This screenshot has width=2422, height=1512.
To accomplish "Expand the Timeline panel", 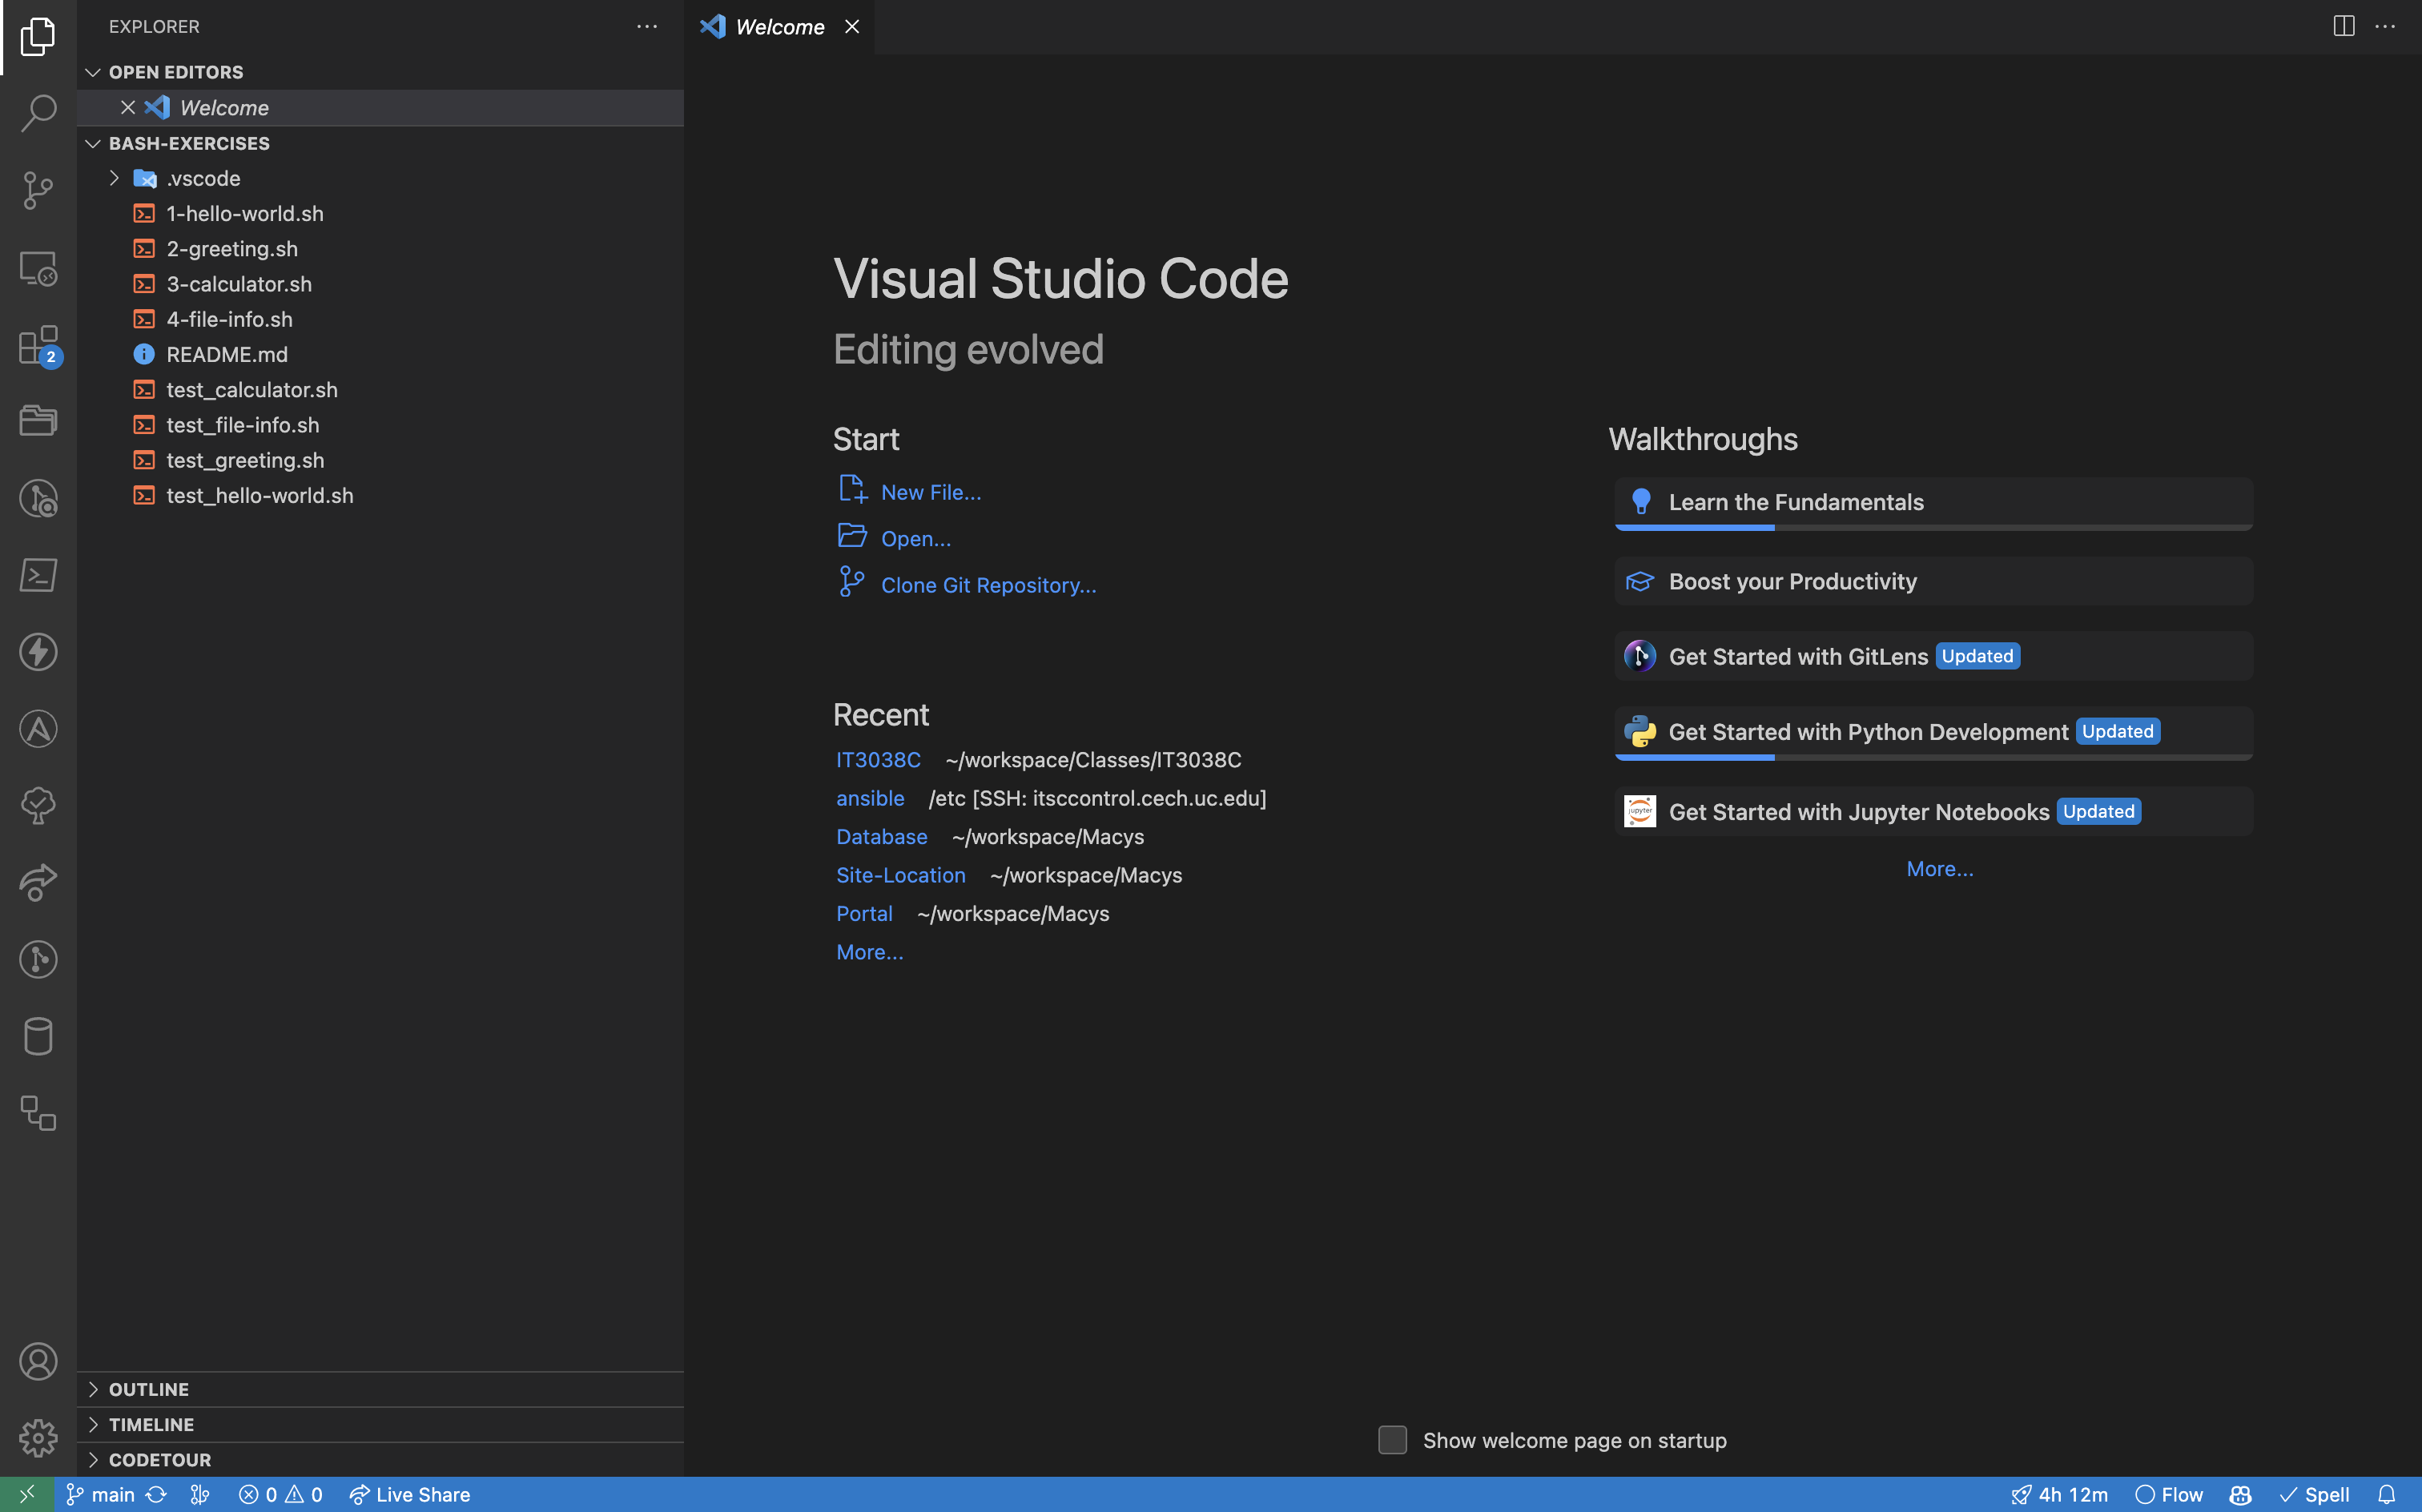I will tap(380, 1424).
